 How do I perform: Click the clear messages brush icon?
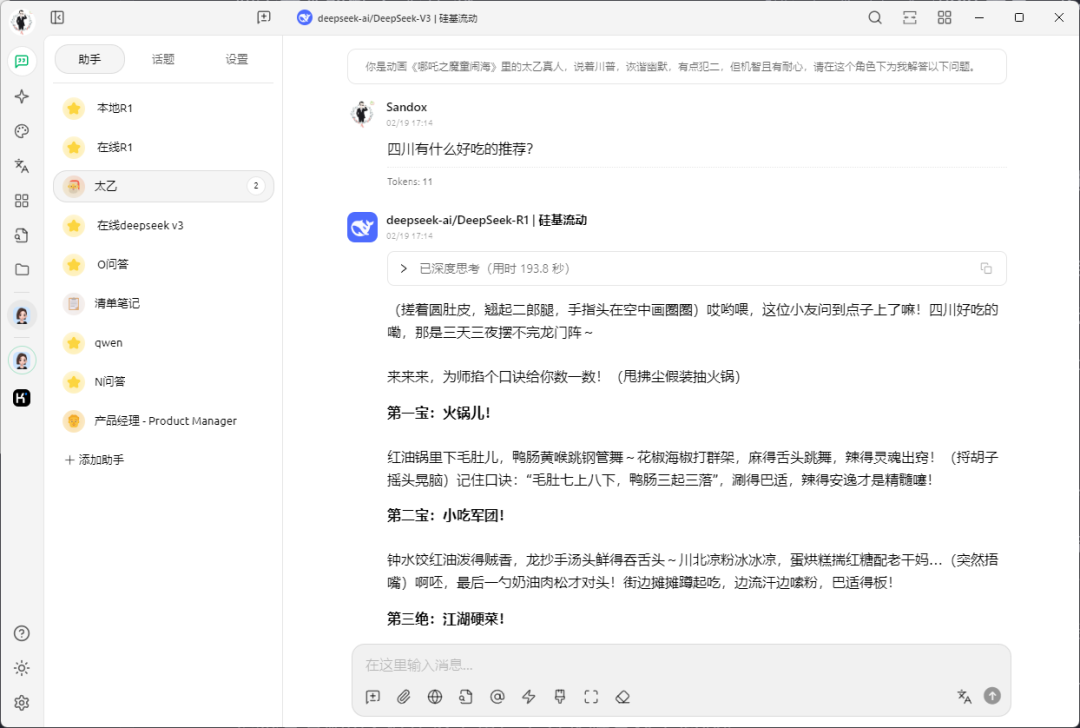tap(560, 697)
